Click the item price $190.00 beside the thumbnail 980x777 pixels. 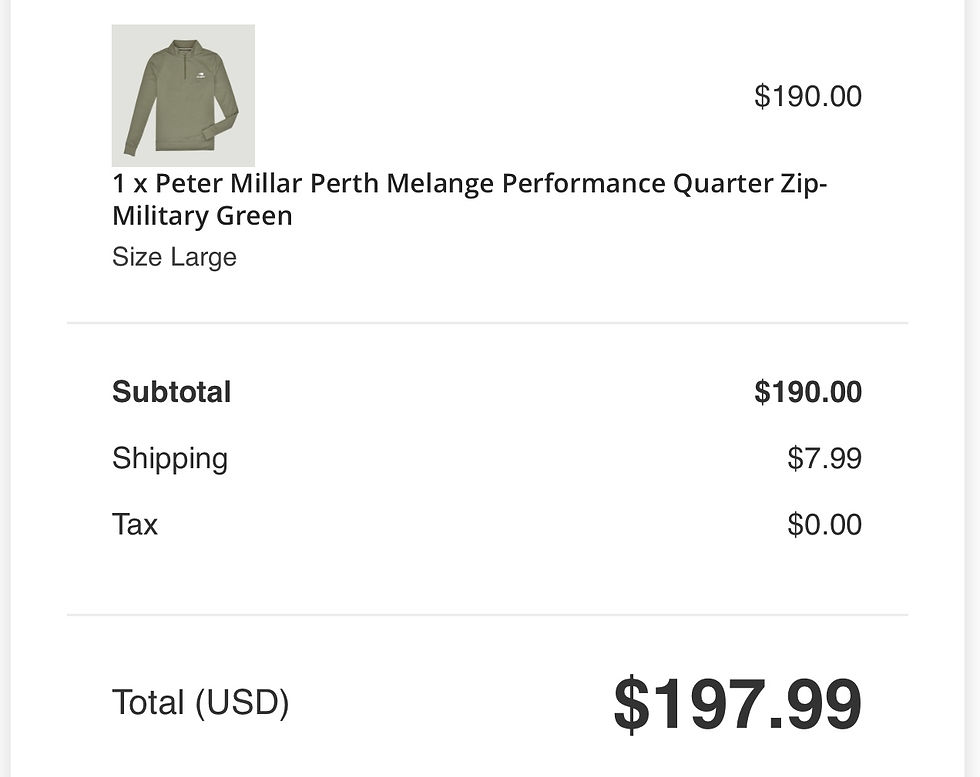click(808, 96)
